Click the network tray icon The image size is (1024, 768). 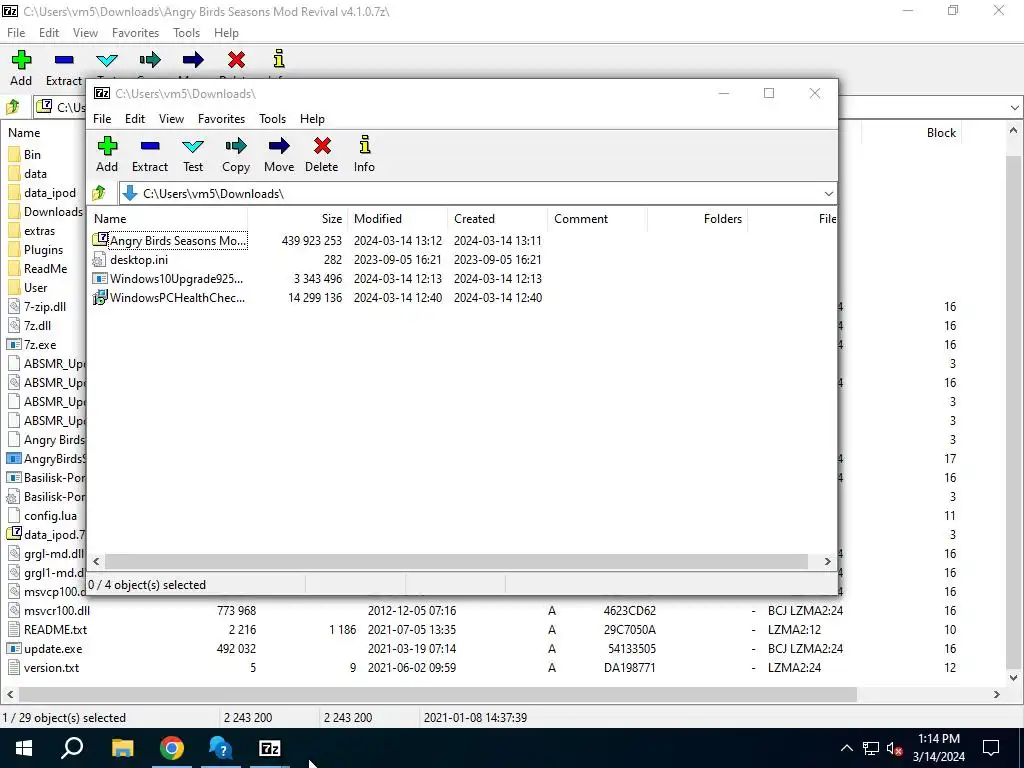[x=871, y=748]
